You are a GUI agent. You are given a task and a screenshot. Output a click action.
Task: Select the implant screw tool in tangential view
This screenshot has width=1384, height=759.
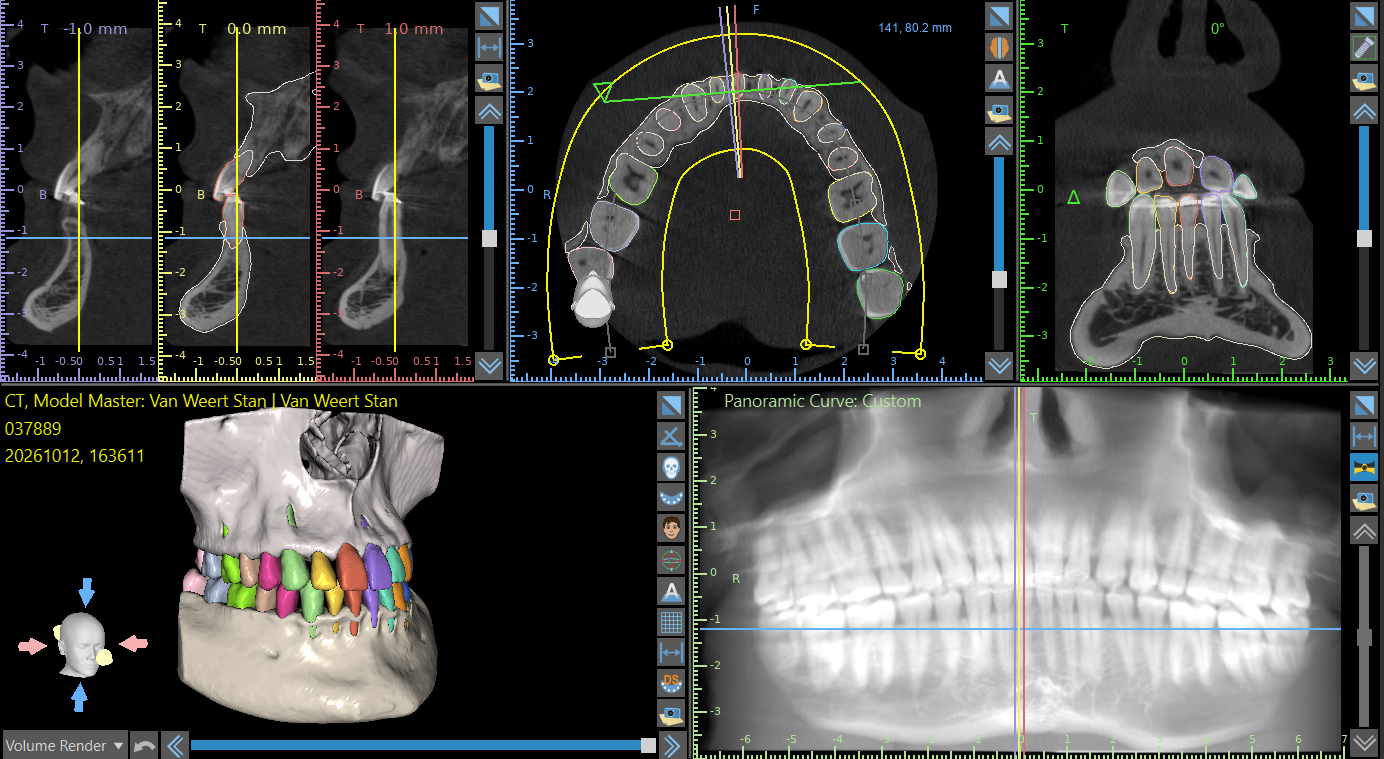pos(1365,47)
